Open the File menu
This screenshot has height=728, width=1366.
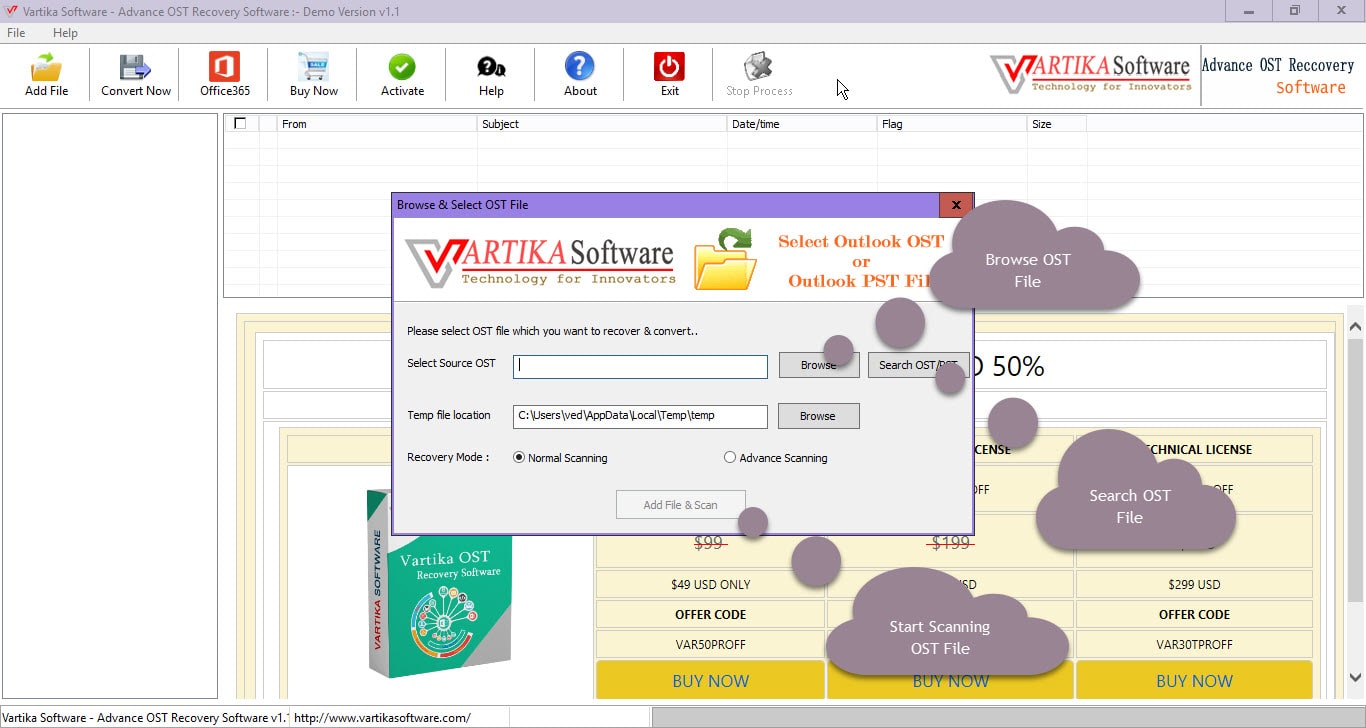[16, 33]
